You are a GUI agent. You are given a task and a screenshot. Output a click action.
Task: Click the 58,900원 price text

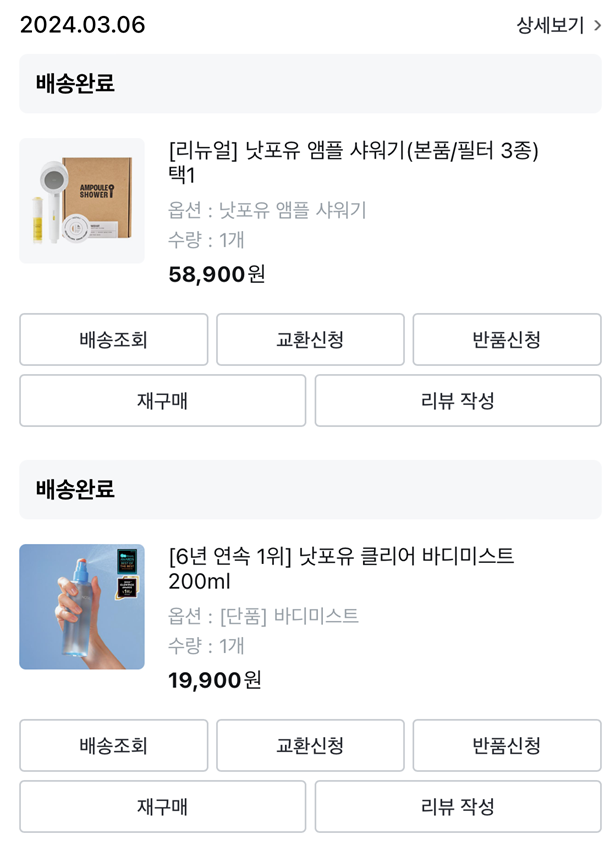[x=217, y=274]
